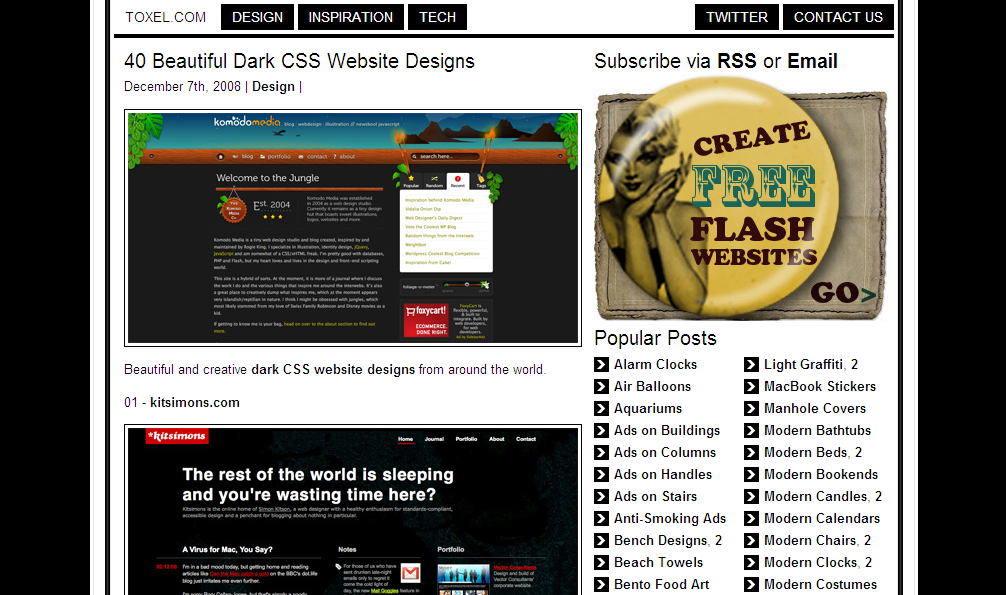Open the Modern Candles post
The height and width of the screenshot is (595, 1006).
(815, 496)
